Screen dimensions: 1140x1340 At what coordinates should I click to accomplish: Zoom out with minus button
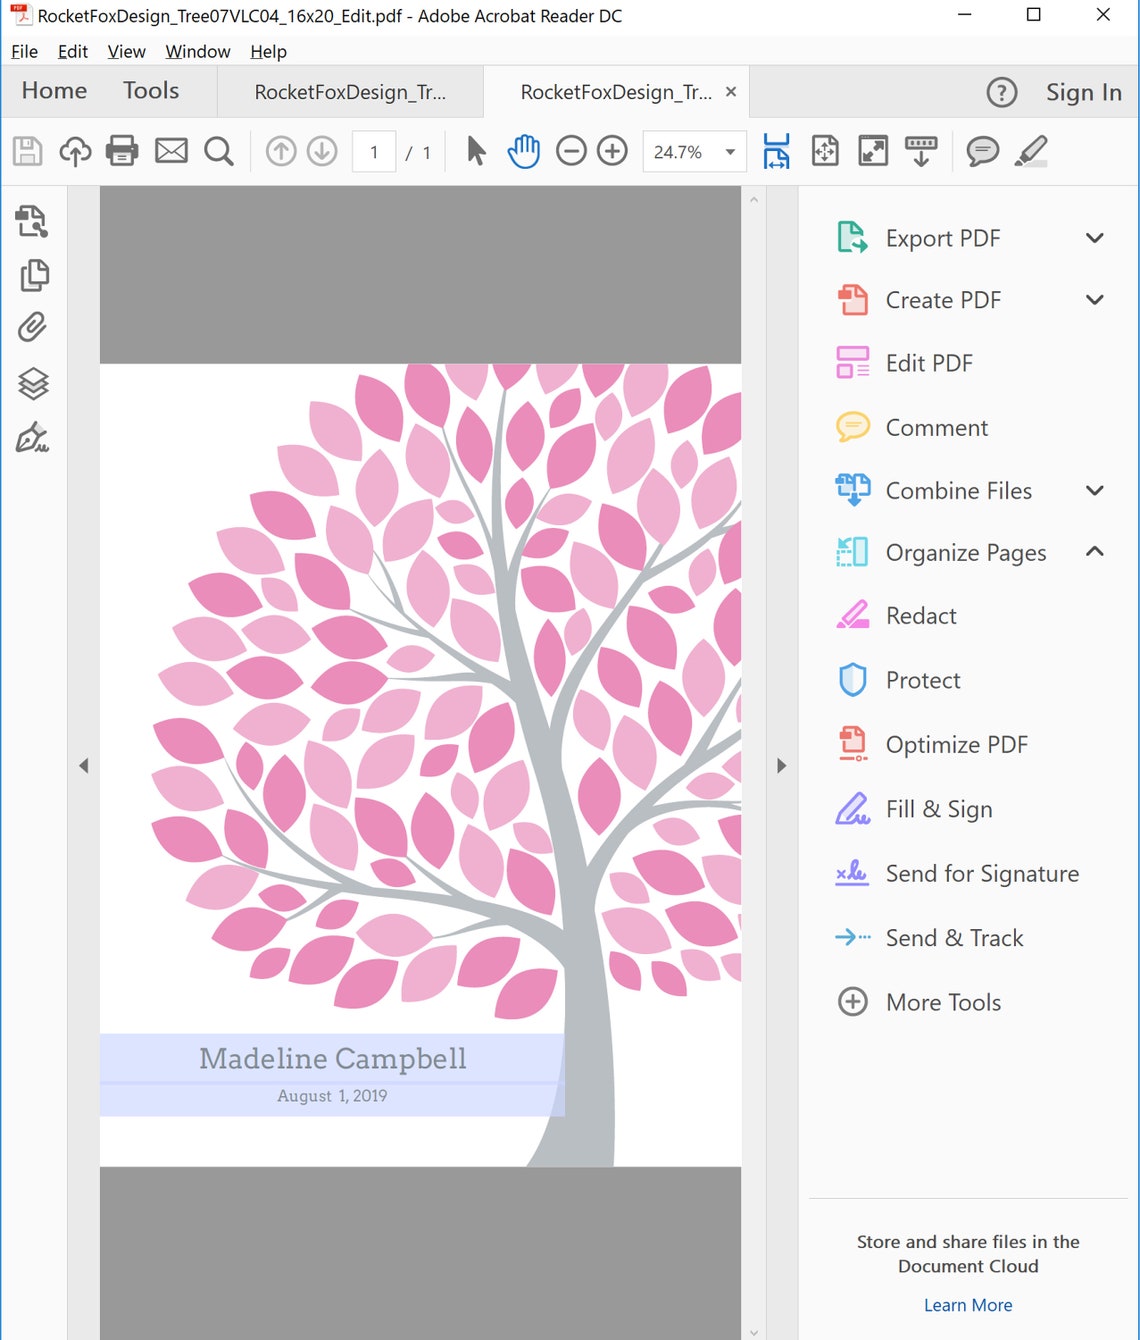571,151
